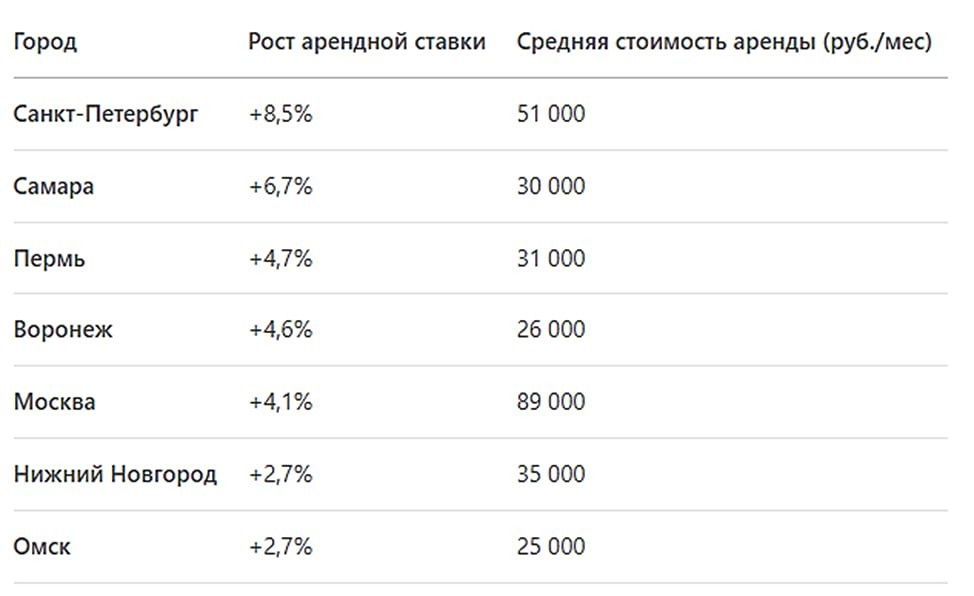Select the Самара city cell

coord(54,187)
